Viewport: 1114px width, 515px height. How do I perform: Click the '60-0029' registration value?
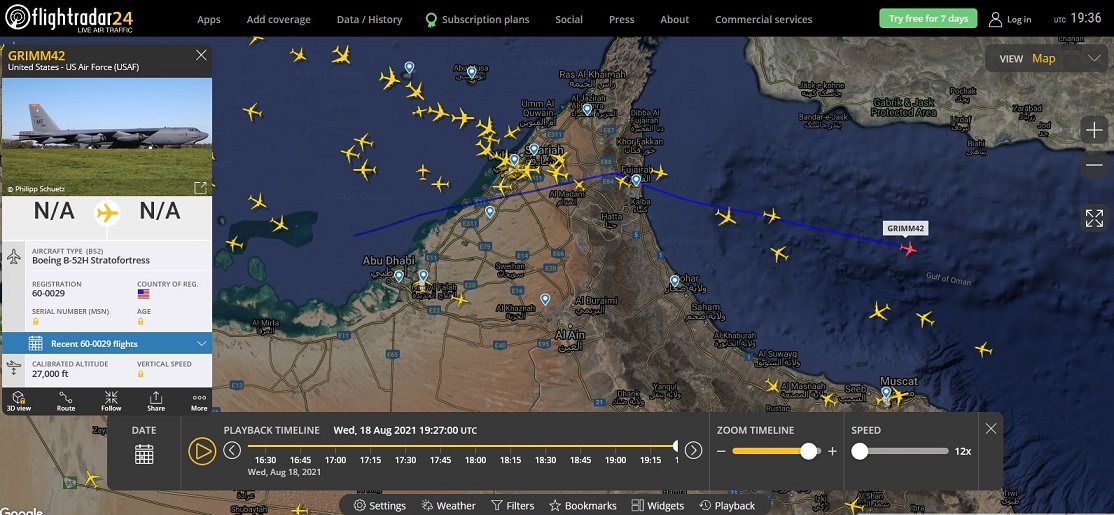click(x=49, y=293)
